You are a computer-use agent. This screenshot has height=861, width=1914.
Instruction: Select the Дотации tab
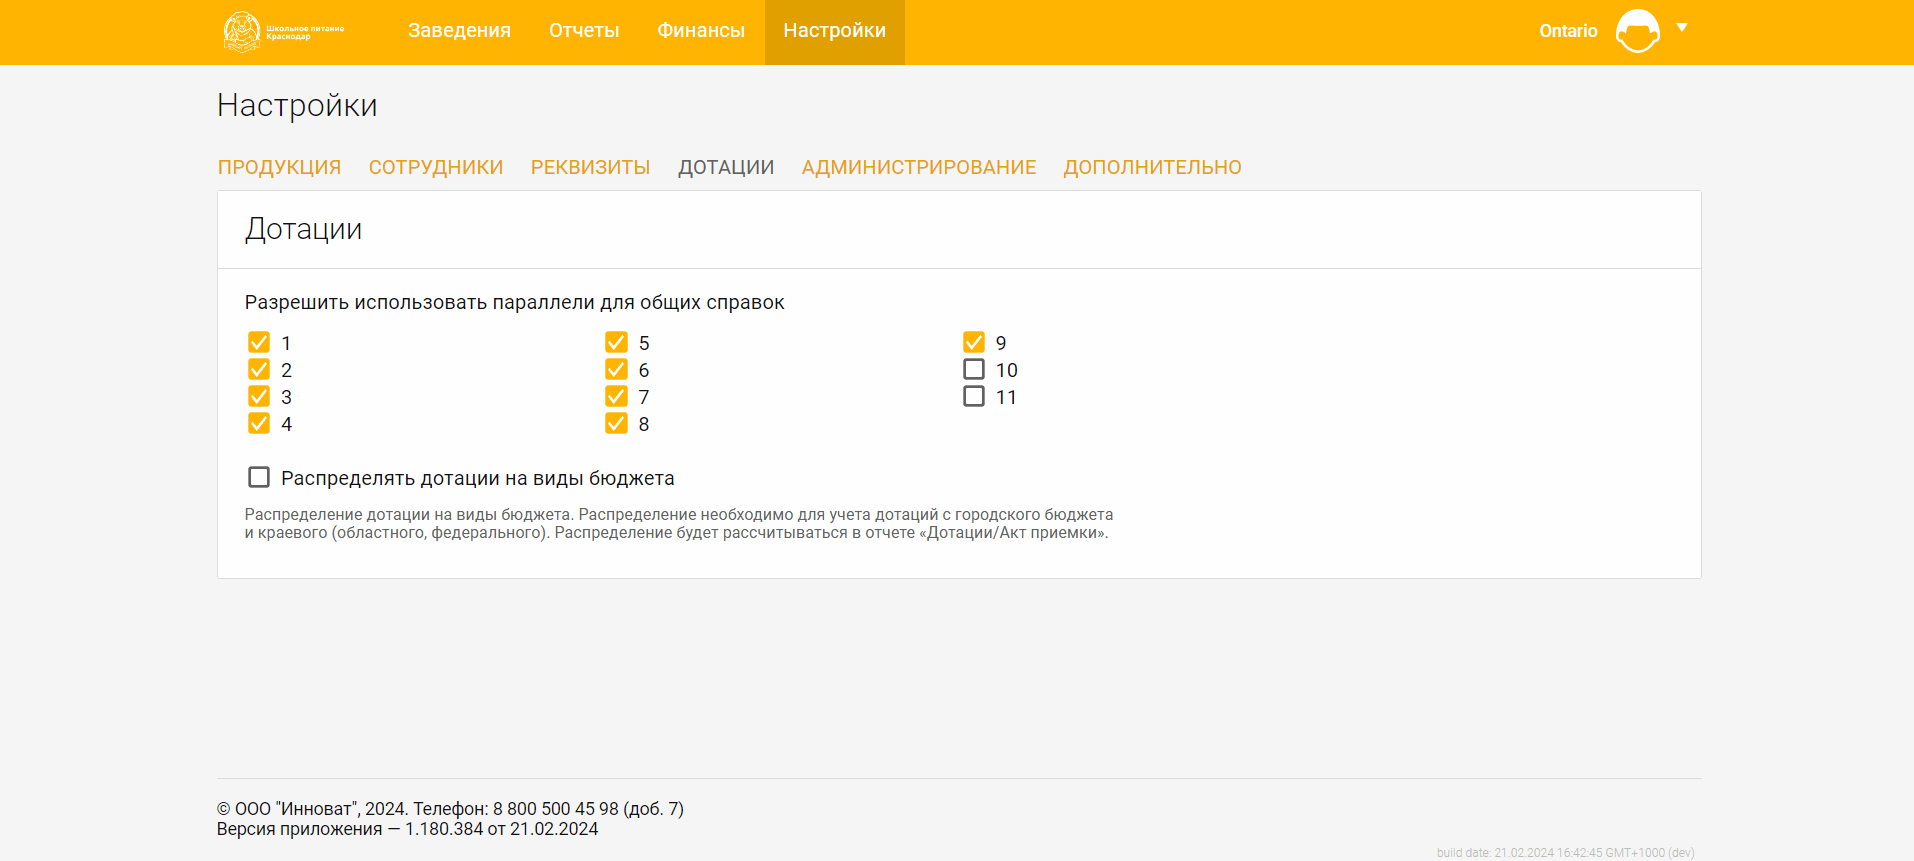(725, 167)
